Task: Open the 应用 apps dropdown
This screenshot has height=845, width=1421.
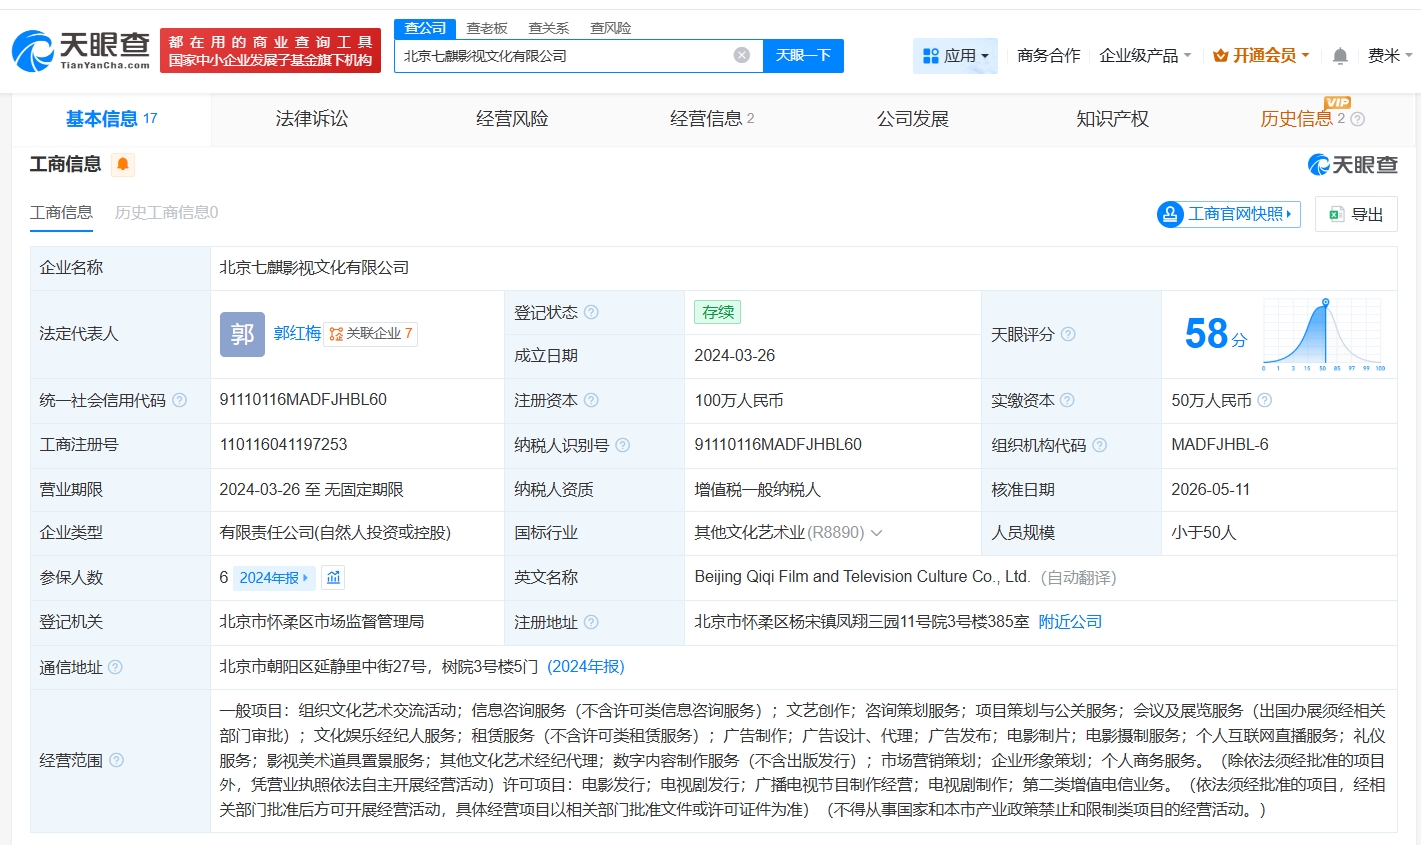Action: pos(955,56)
